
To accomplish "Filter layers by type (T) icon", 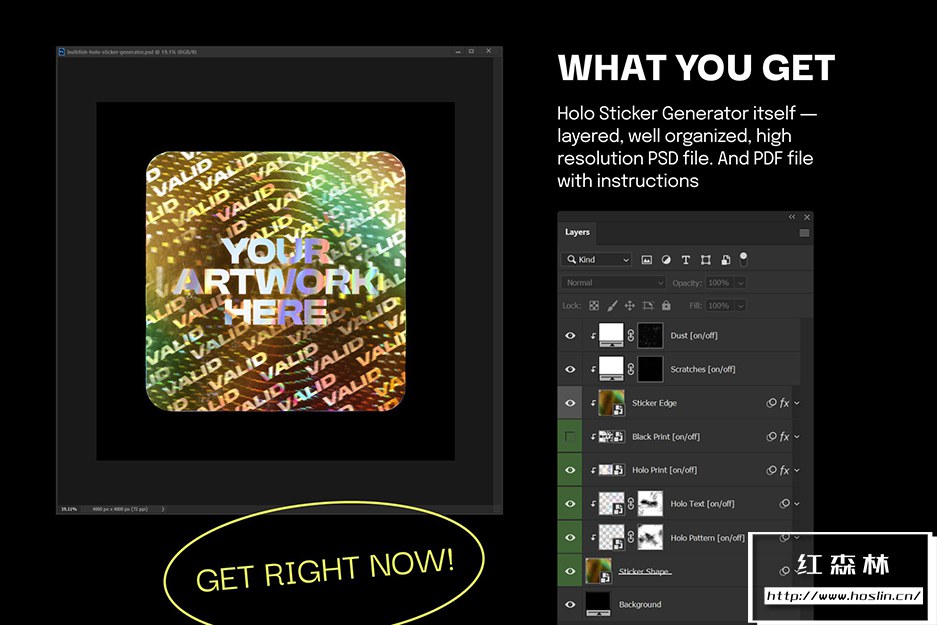I will point(685,260).
